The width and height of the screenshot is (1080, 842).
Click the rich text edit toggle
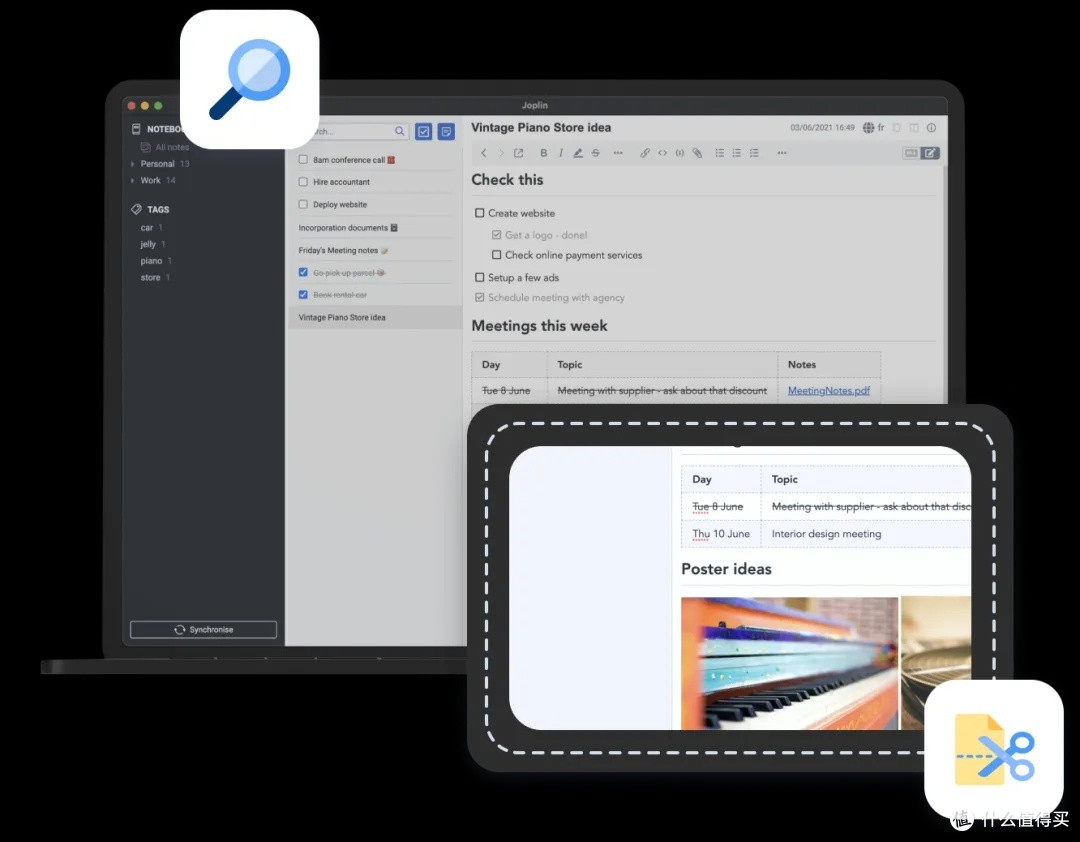[x=930, y=153]
